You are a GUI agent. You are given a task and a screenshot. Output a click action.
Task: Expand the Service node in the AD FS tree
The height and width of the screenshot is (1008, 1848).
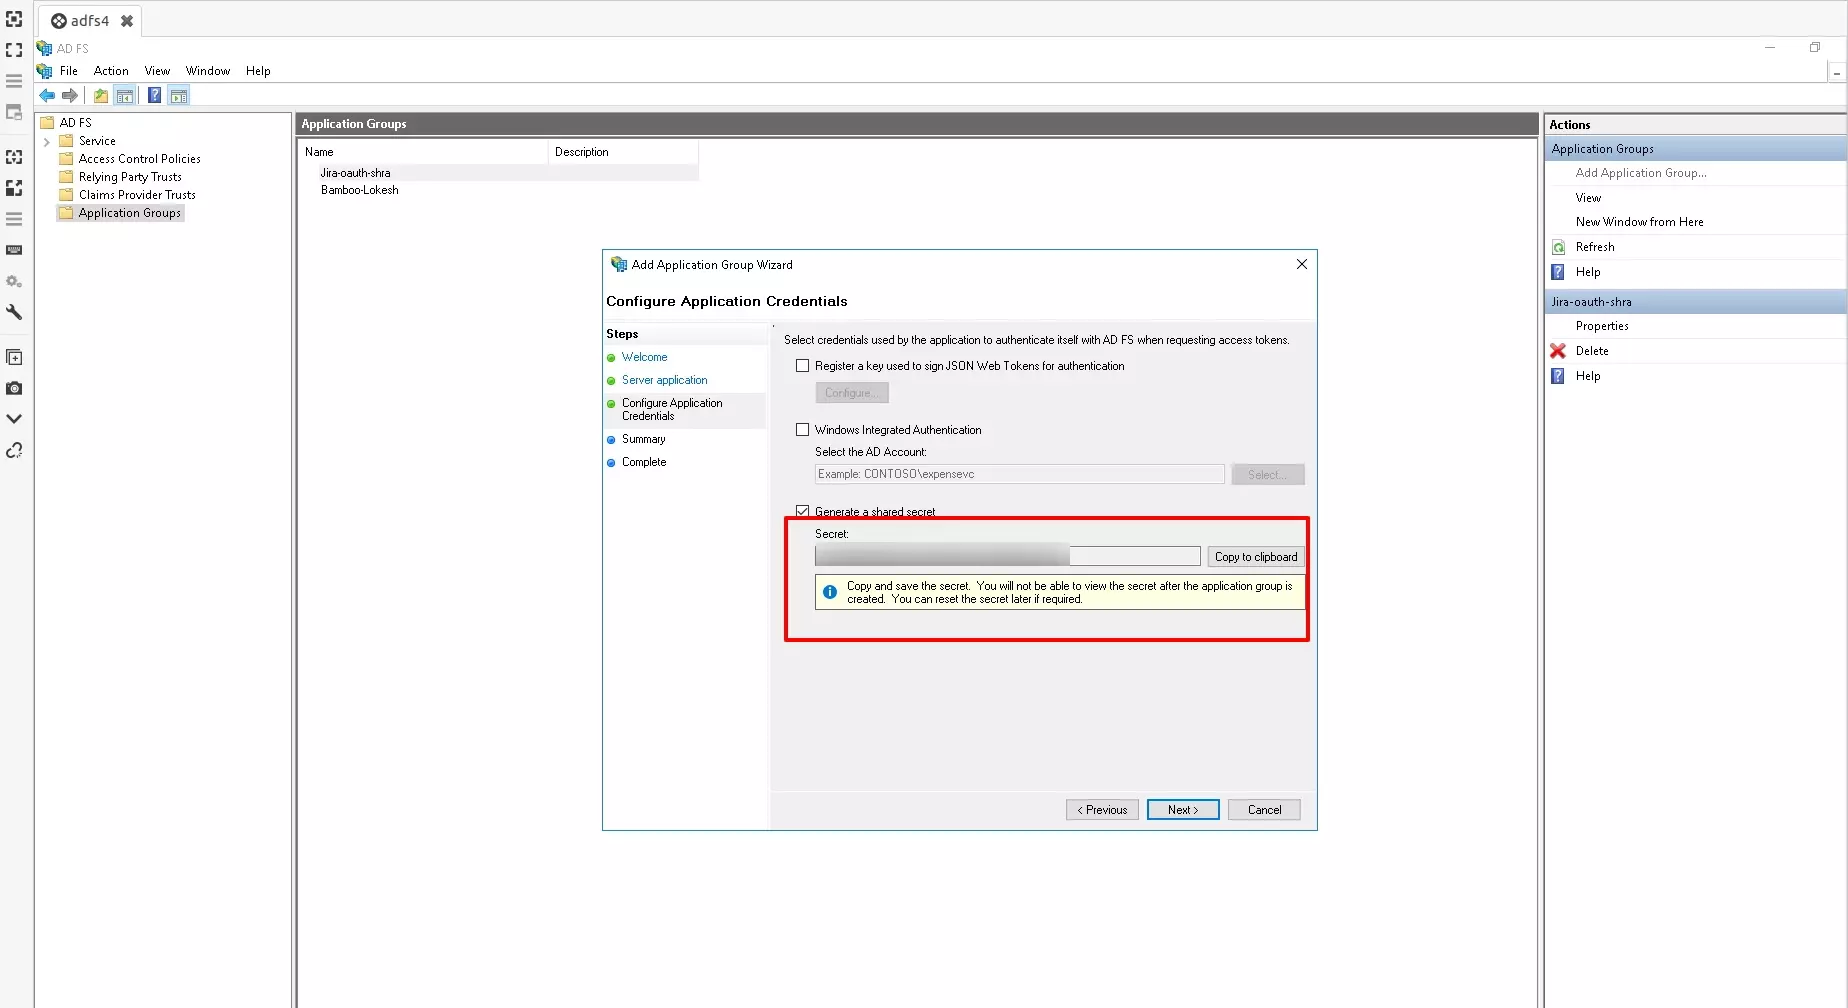[x=46, y=140]
